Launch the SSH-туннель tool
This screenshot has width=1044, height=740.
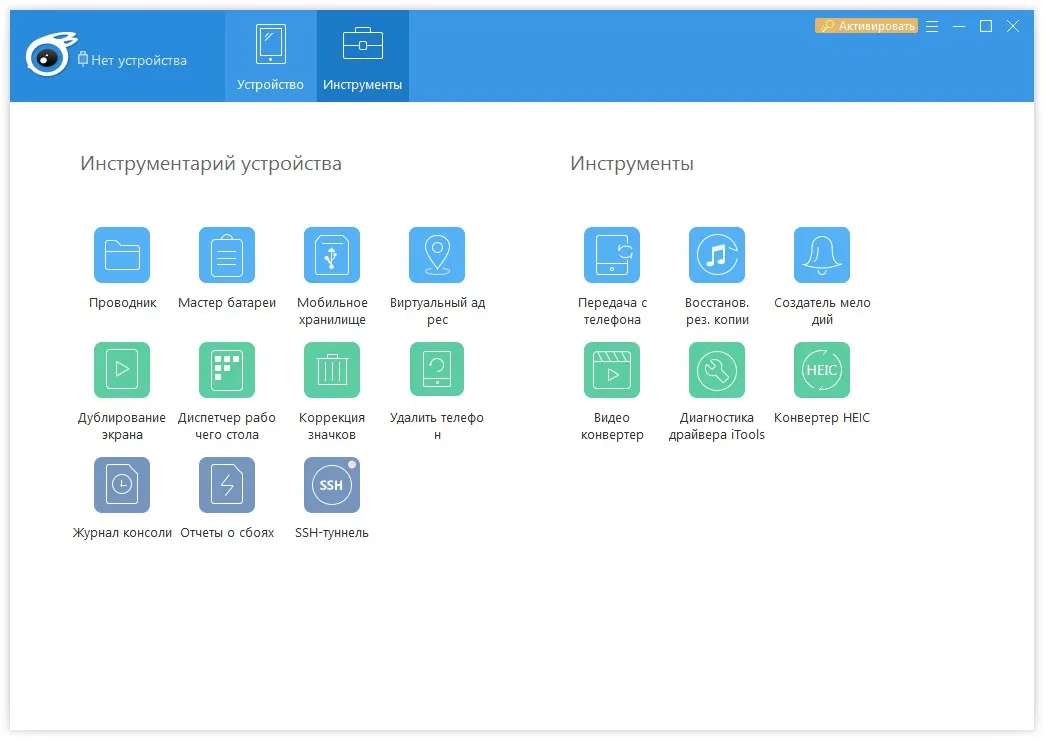tap(332, 485)
